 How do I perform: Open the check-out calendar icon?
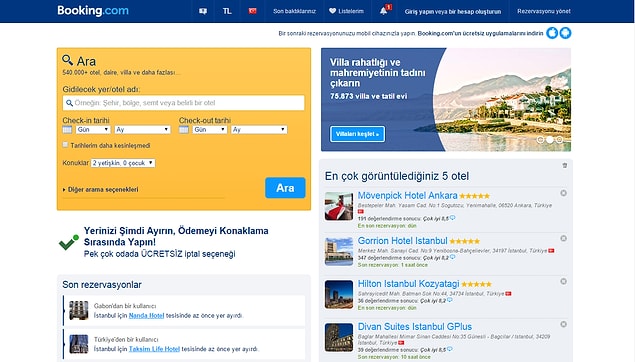(x=184, y=130)
